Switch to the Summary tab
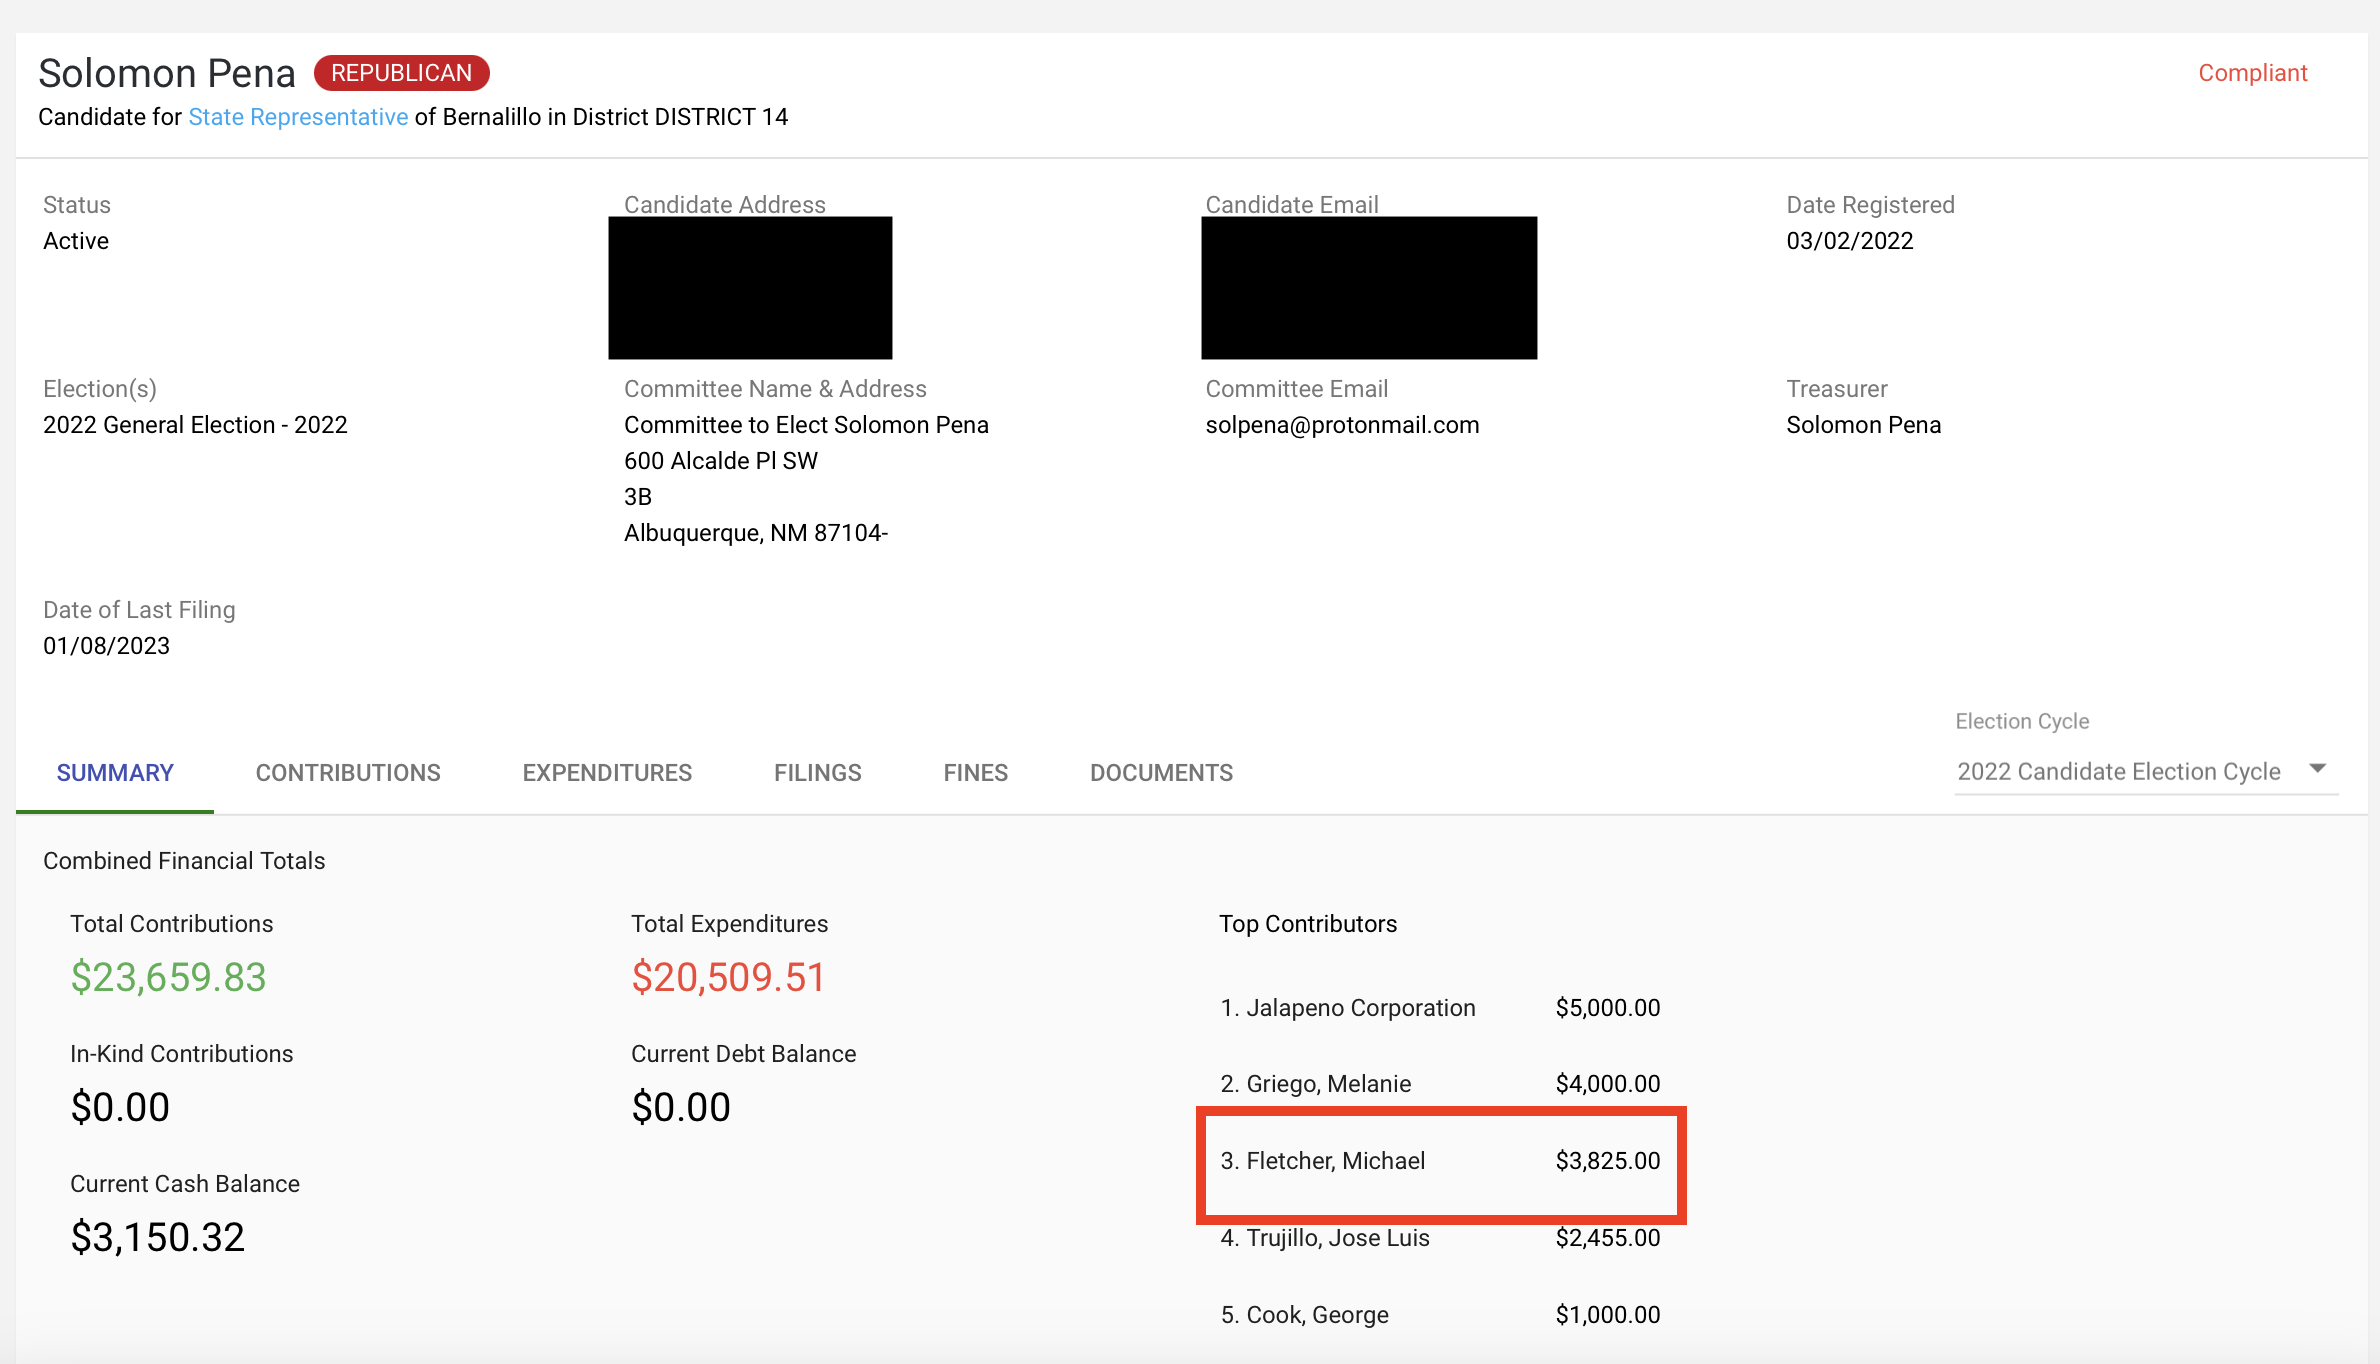This screenshot has height=1364, width=2380. pos(115,772)
